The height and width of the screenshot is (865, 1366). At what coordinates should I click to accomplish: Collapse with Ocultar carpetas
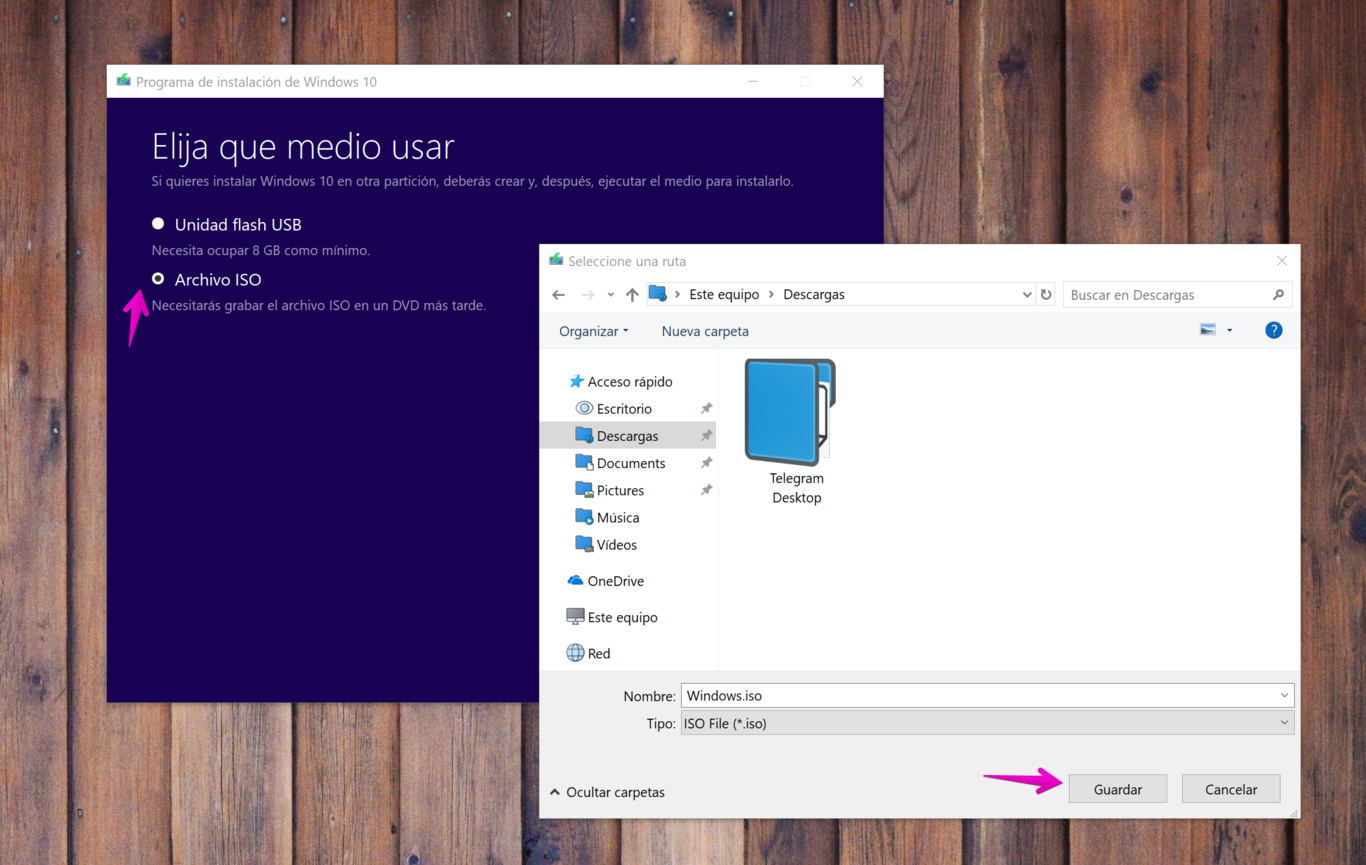click(x=606, y=792)
